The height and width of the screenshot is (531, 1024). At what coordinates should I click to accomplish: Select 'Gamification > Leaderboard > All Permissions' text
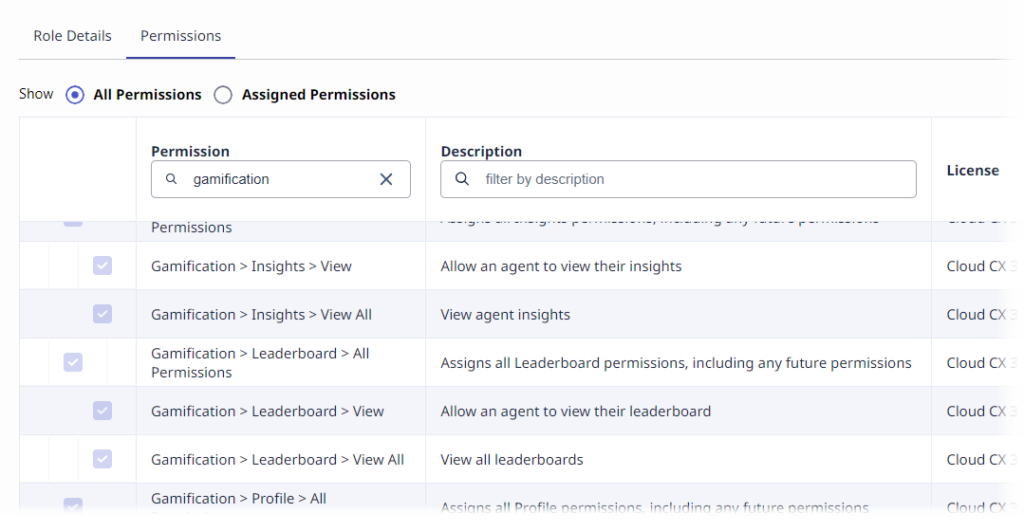(x=261, y=362)
